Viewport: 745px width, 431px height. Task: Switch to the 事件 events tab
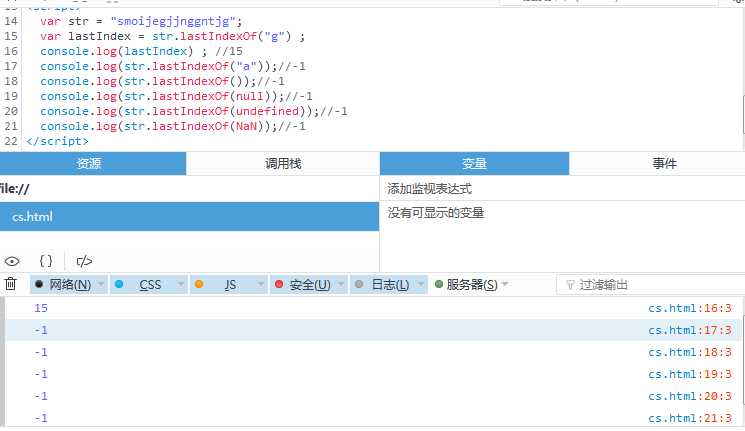[x=657, y=163]
